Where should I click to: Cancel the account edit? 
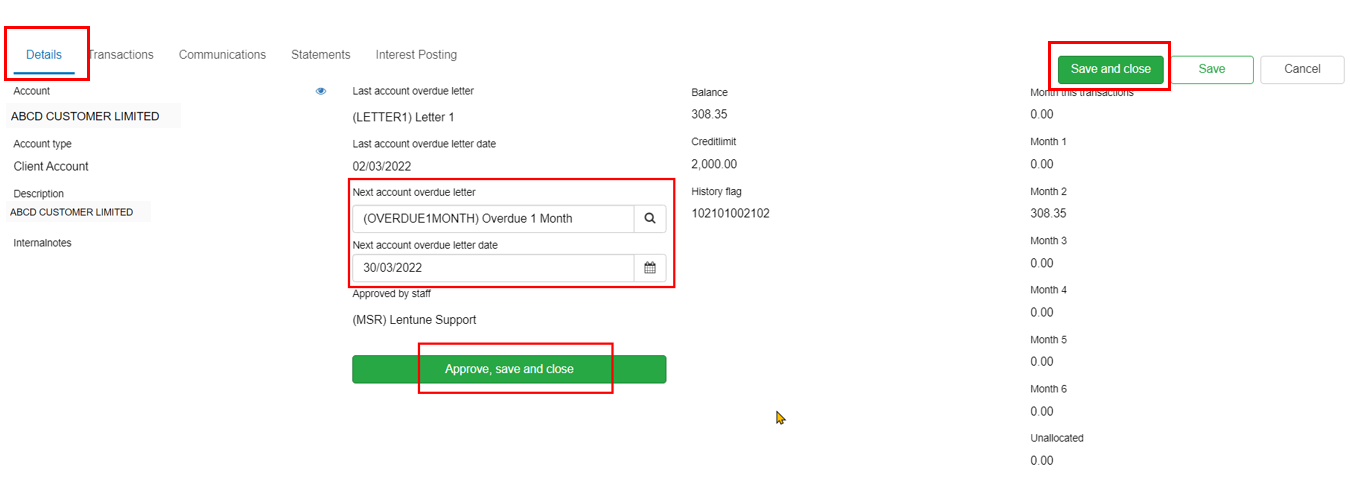tap(1302, 69)
